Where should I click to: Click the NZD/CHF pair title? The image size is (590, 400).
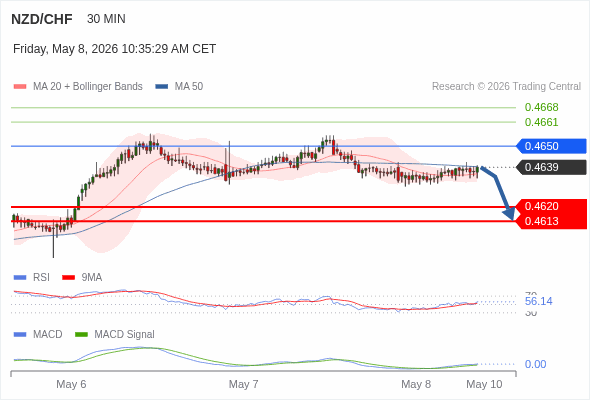tap(42, 19)
